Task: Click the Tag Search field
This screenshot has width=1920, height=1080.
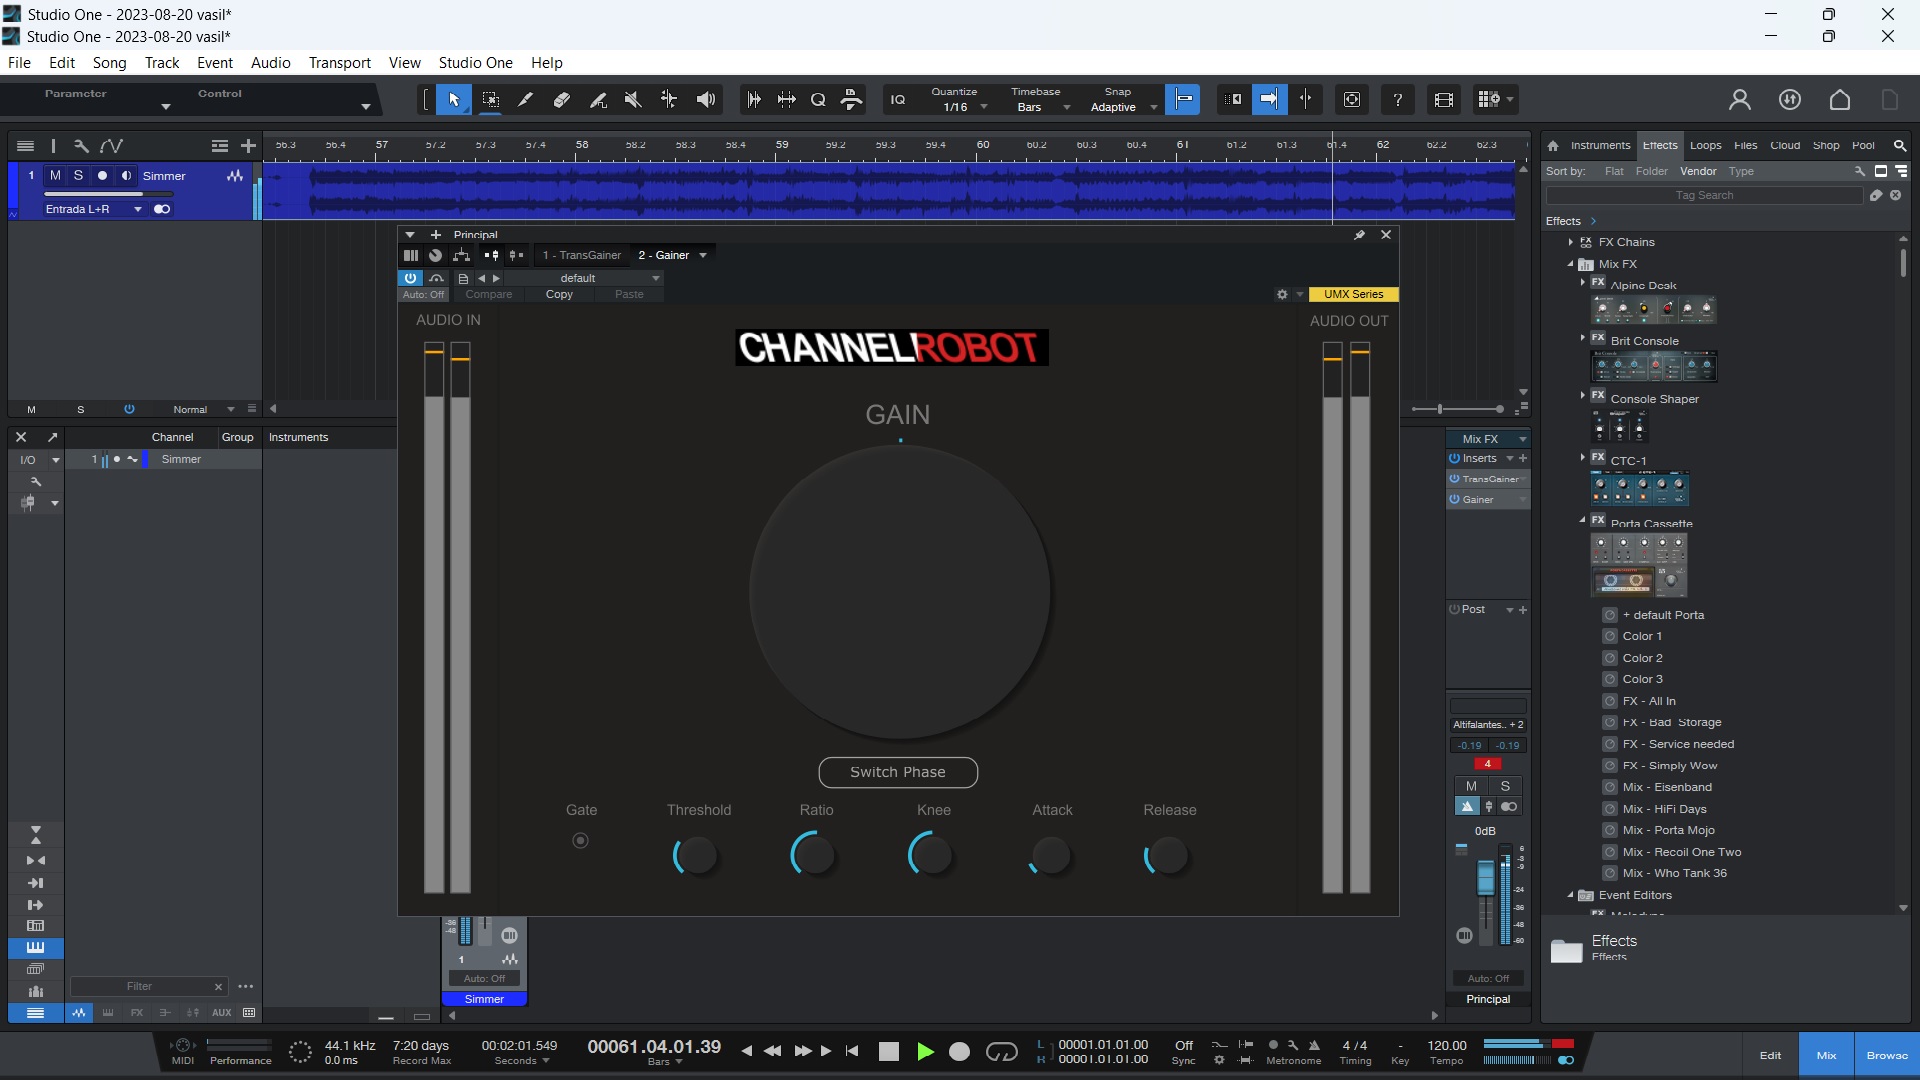Action: pos(1704,195)
